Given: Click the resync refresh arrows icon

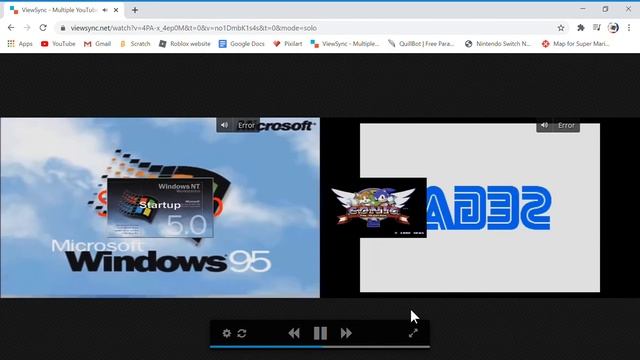Looking at the screenshot, I should tap(242, 333).
